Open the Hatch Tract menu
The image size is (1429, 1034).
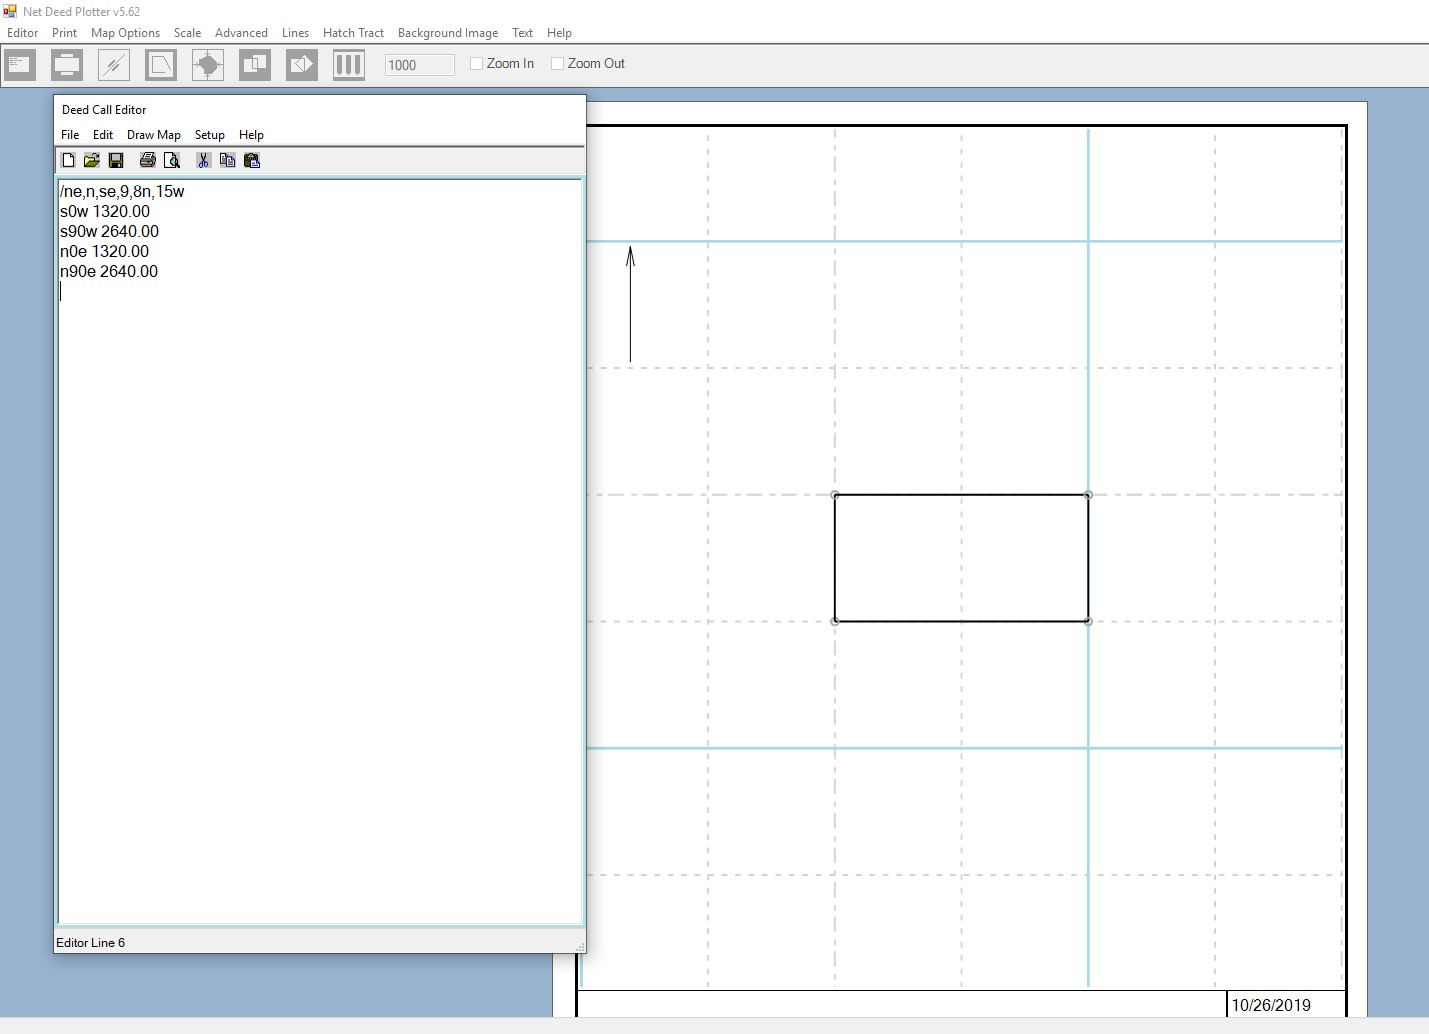pyautogui.click(x=354, y=33)
